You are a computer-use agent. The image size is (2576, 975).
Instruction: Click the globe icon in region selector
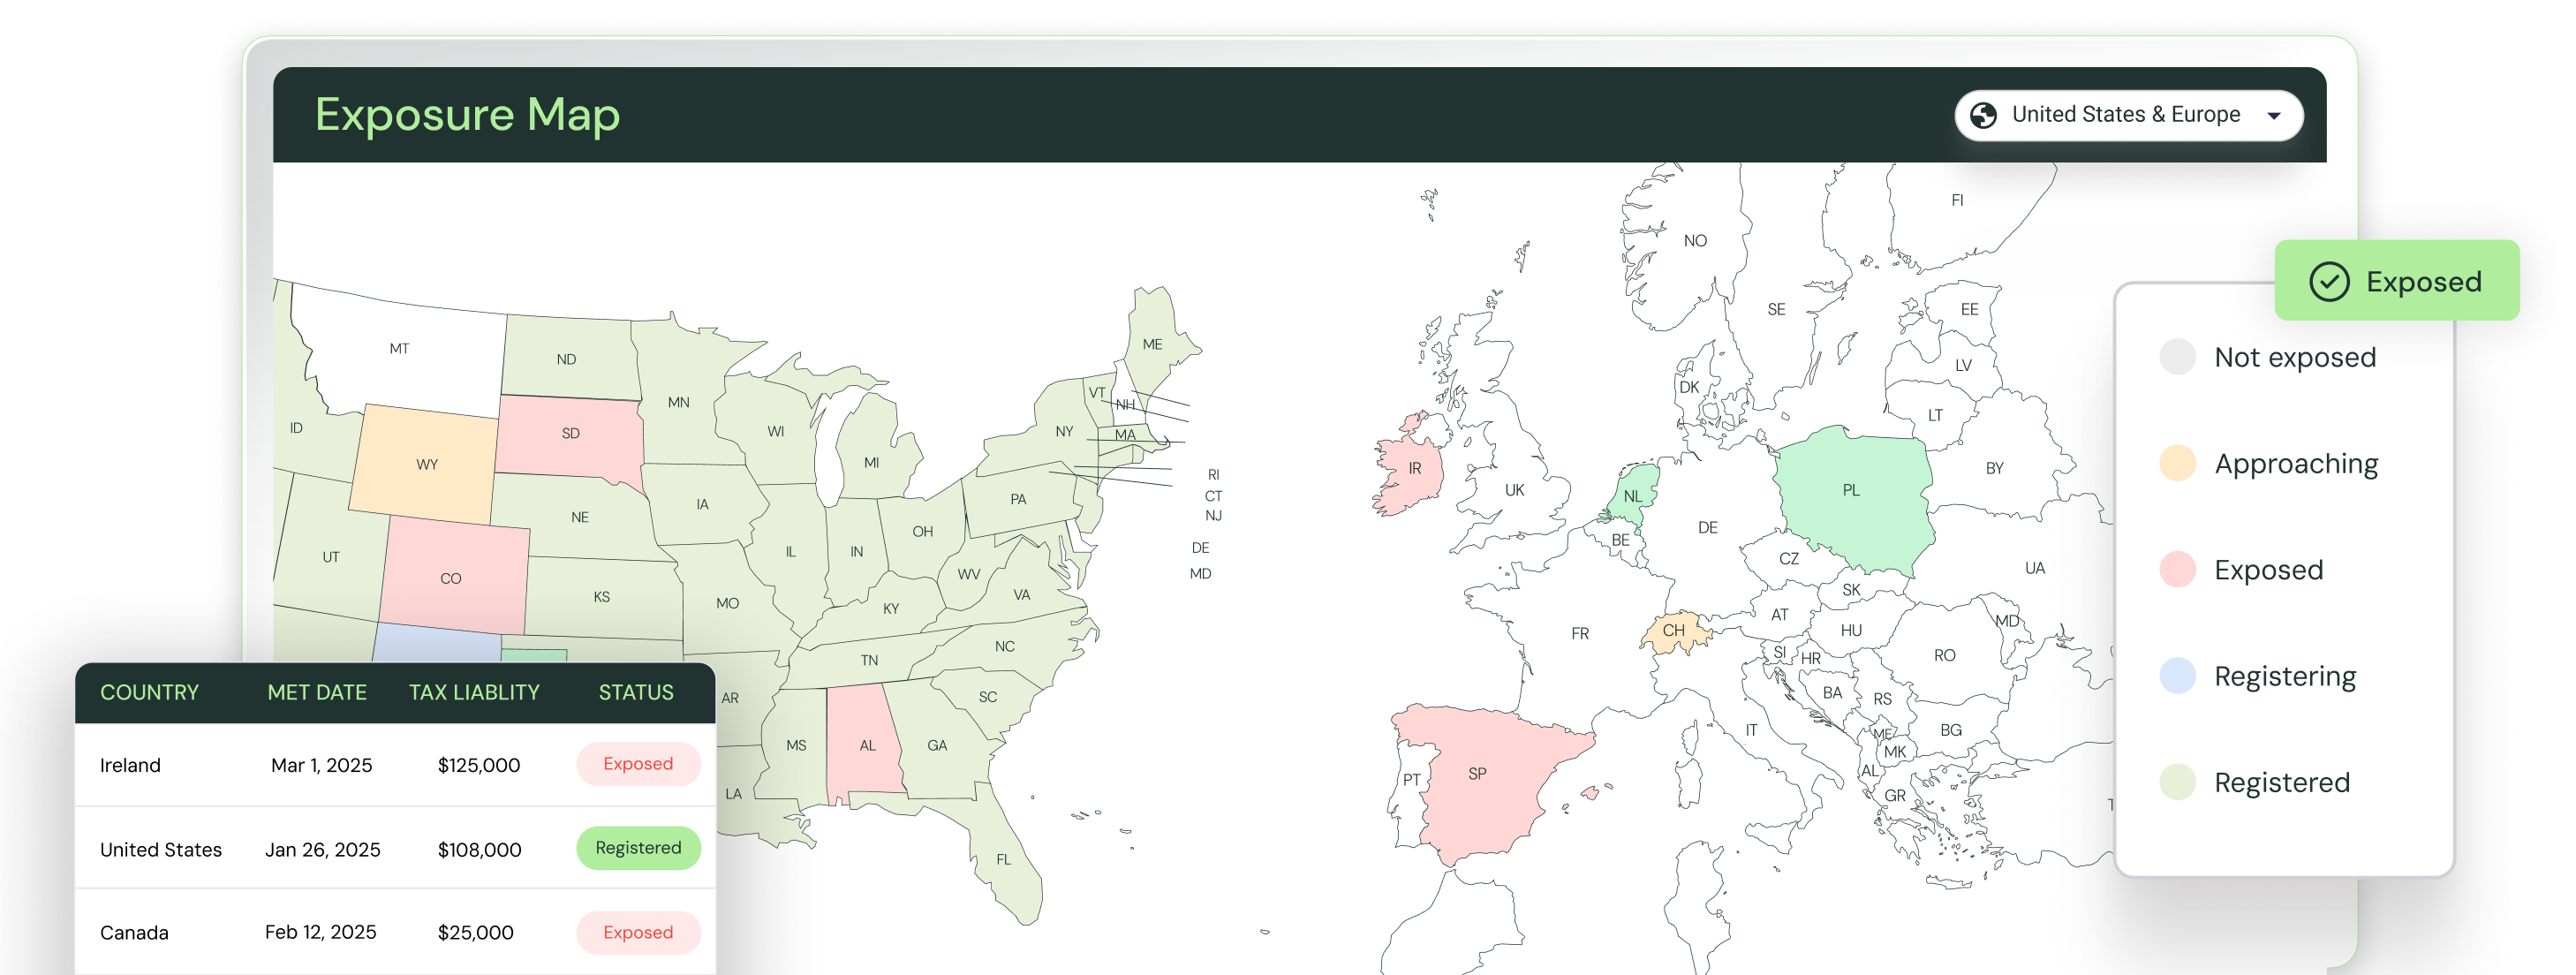pos(1983,116)
